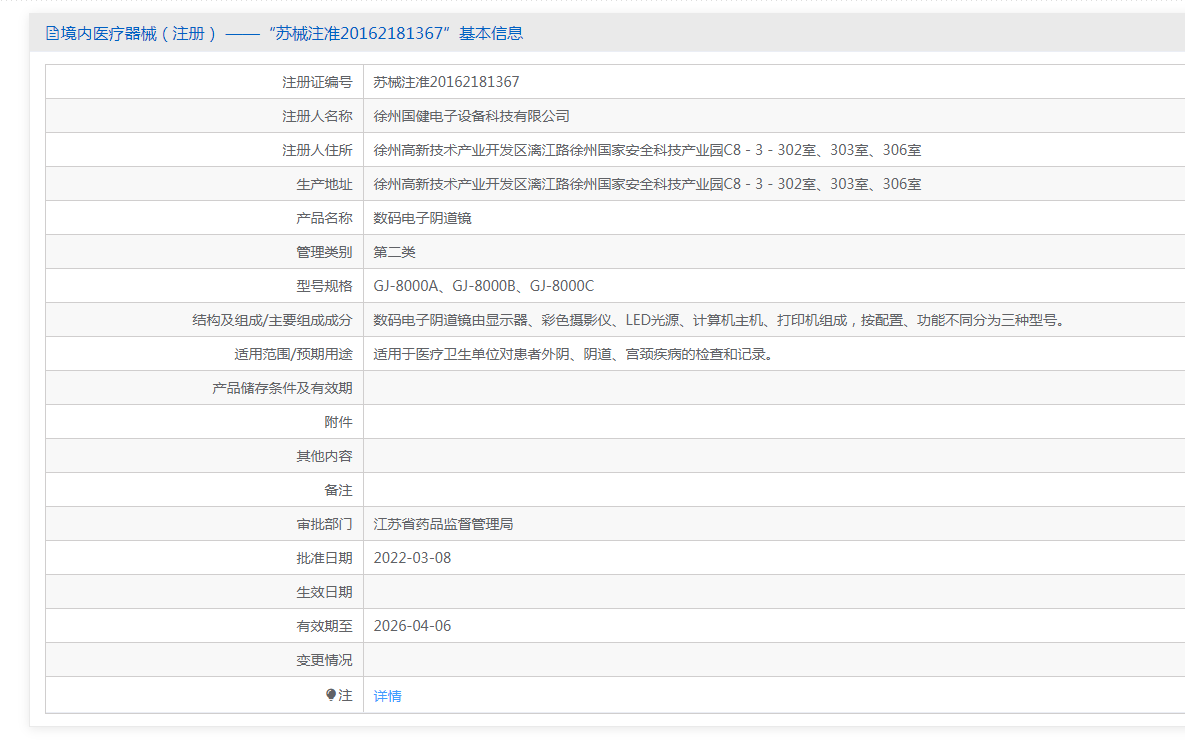
Task: Click the 变更情况 row label
Action: coord(324,660)
